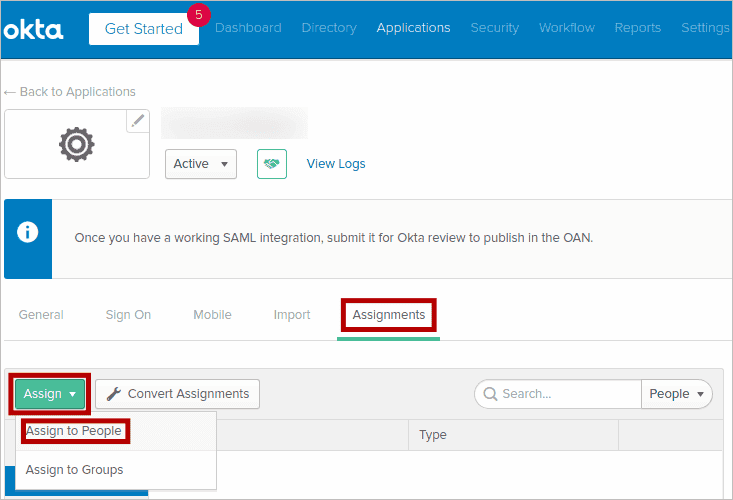The height and width of the screenshot is (500, 733).
Task: Click the pencil edit icon on app logo
Action: (138, 121)
